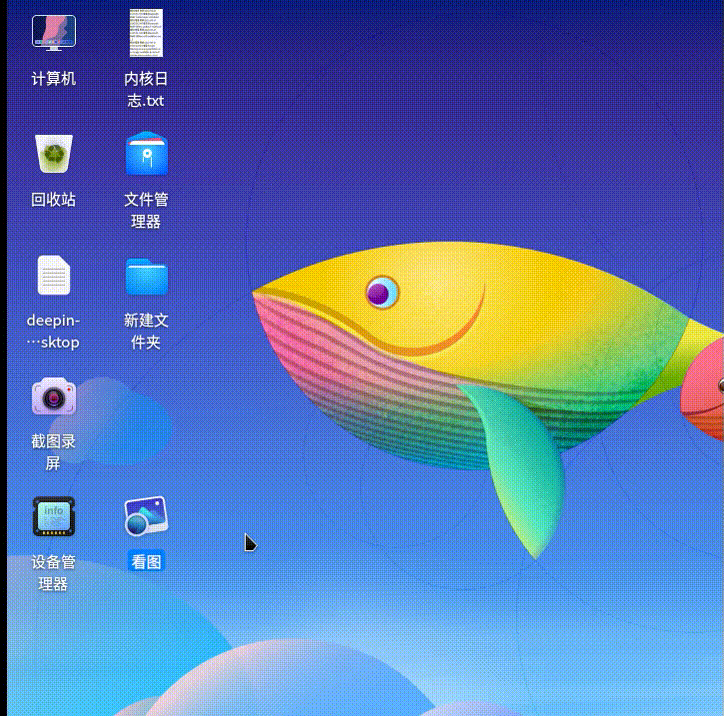
Task: Click the Recycle Bin (回收站) icon
Action: click(54, 154)
